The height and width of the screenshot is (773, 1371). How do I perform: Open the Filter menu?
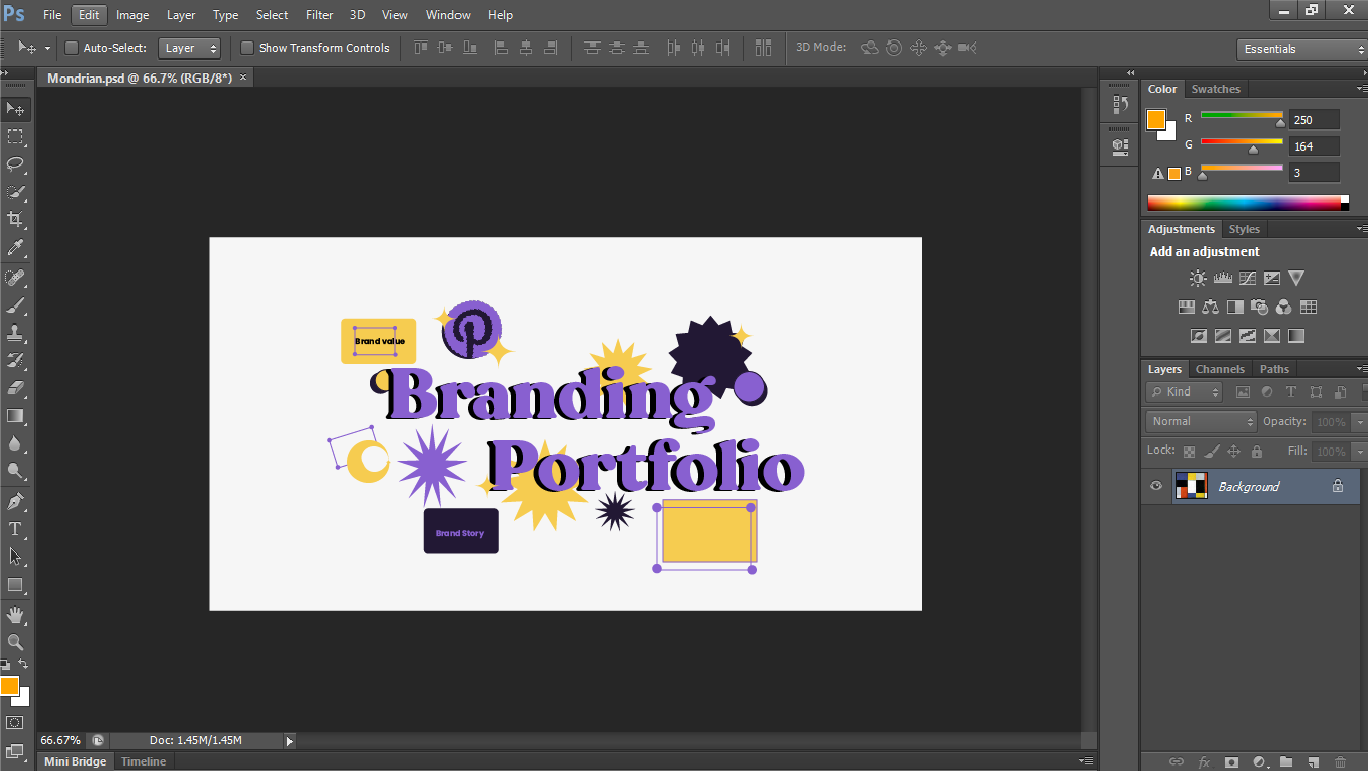click(319, 15)
